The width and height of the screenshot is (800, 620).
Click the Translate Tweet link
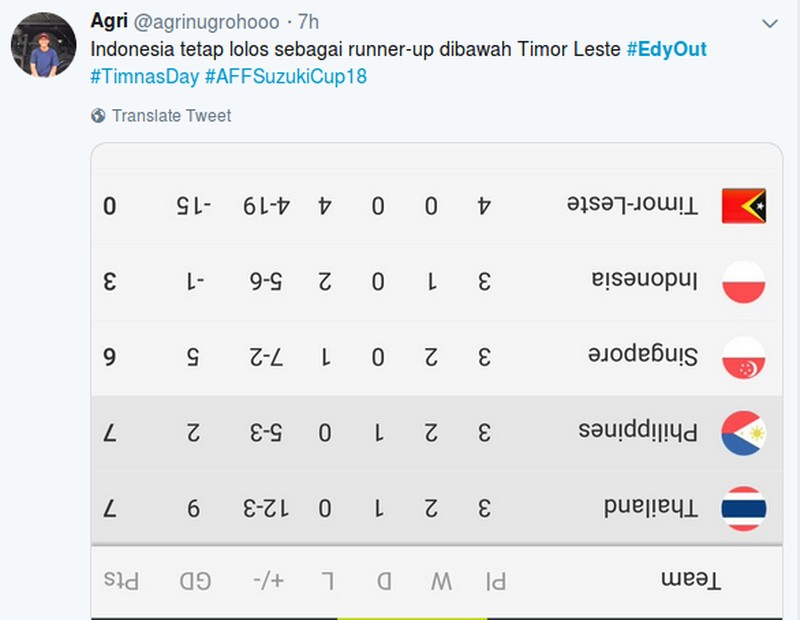click(171, 116)
